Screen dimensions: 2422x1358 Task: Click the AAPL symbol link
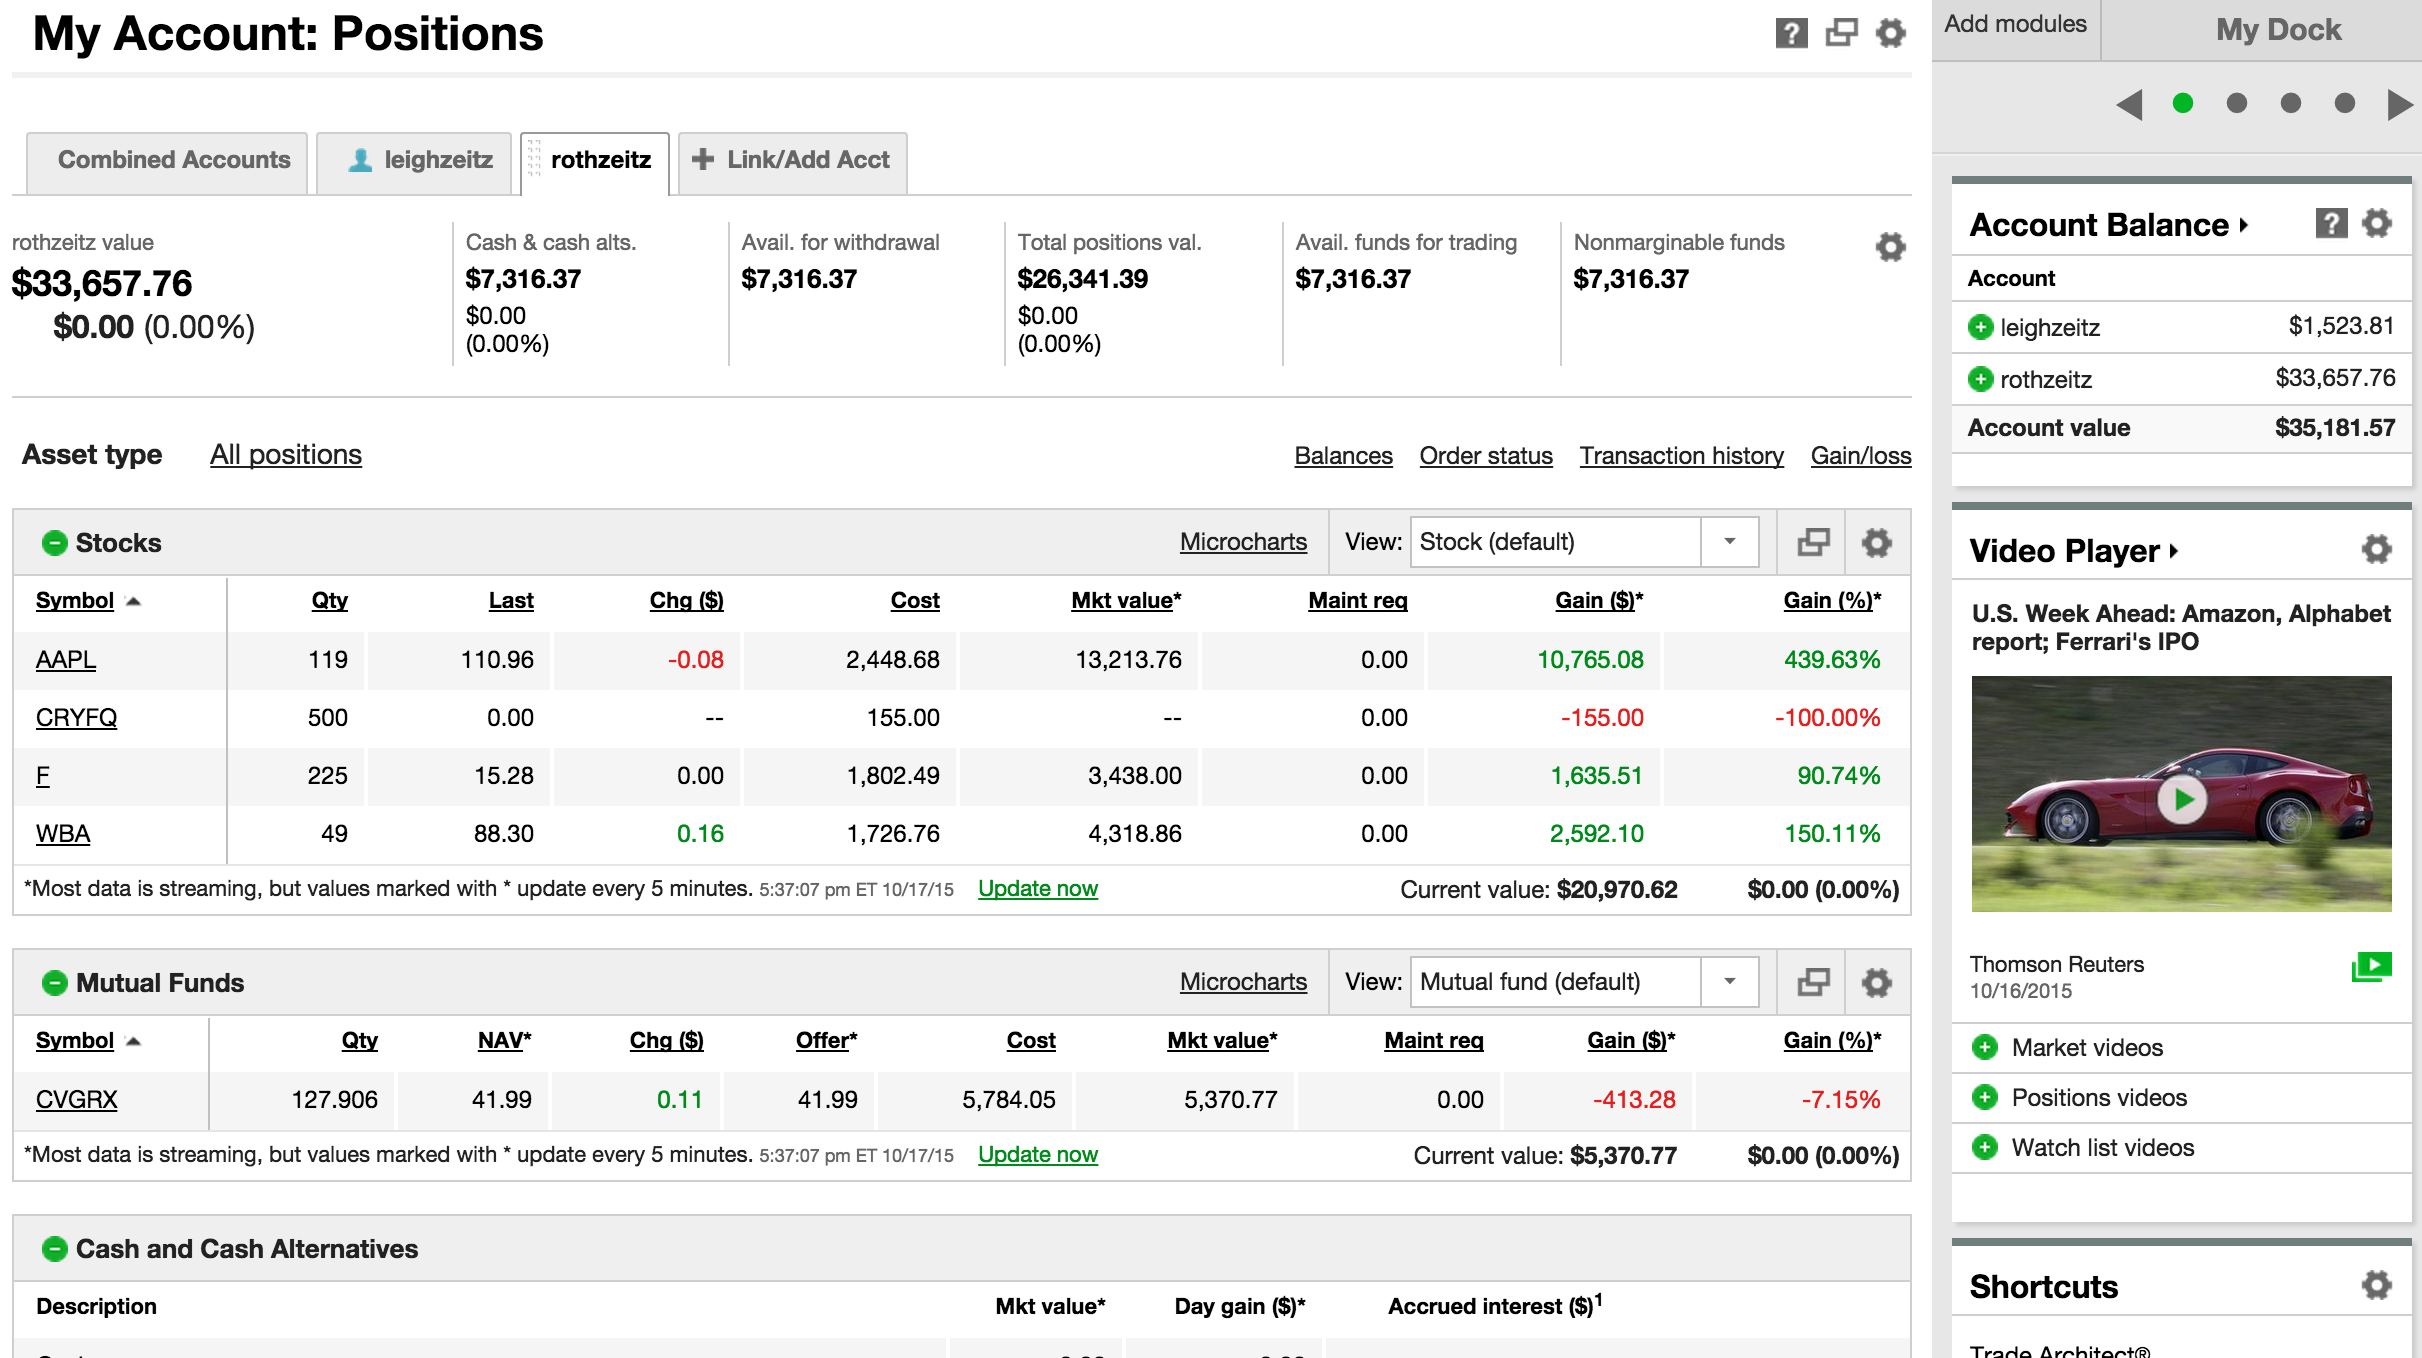(66, 660)
